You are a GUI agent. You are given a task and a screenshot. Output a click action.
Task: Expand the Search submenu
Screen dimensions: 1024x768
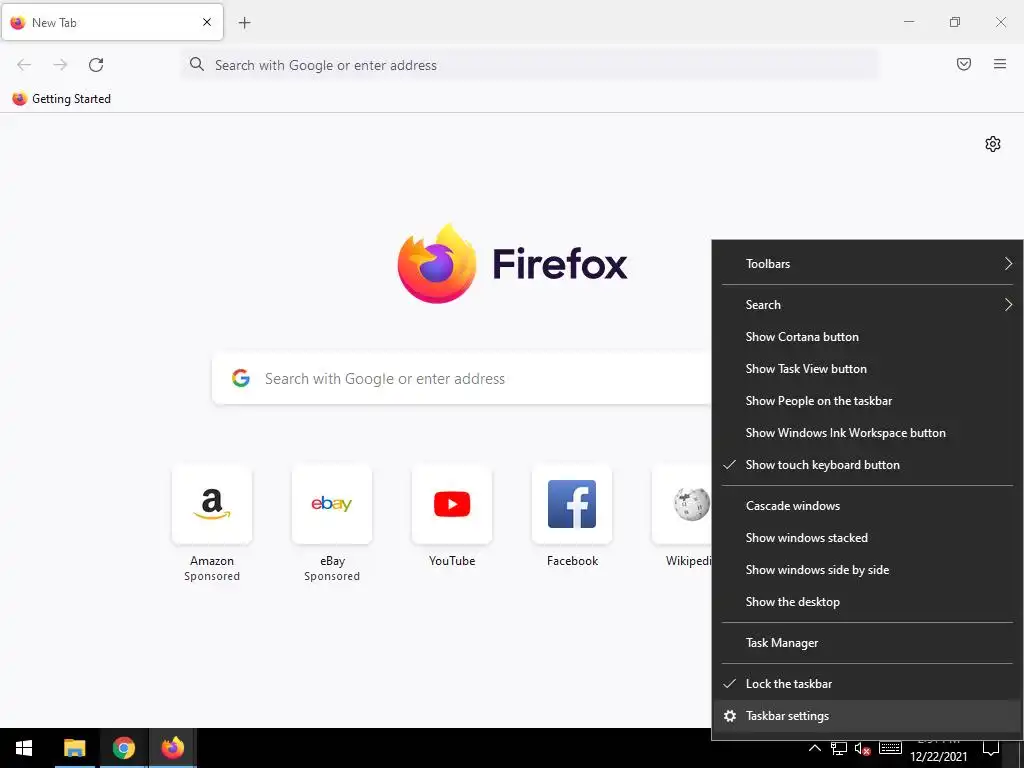(867, 305)
